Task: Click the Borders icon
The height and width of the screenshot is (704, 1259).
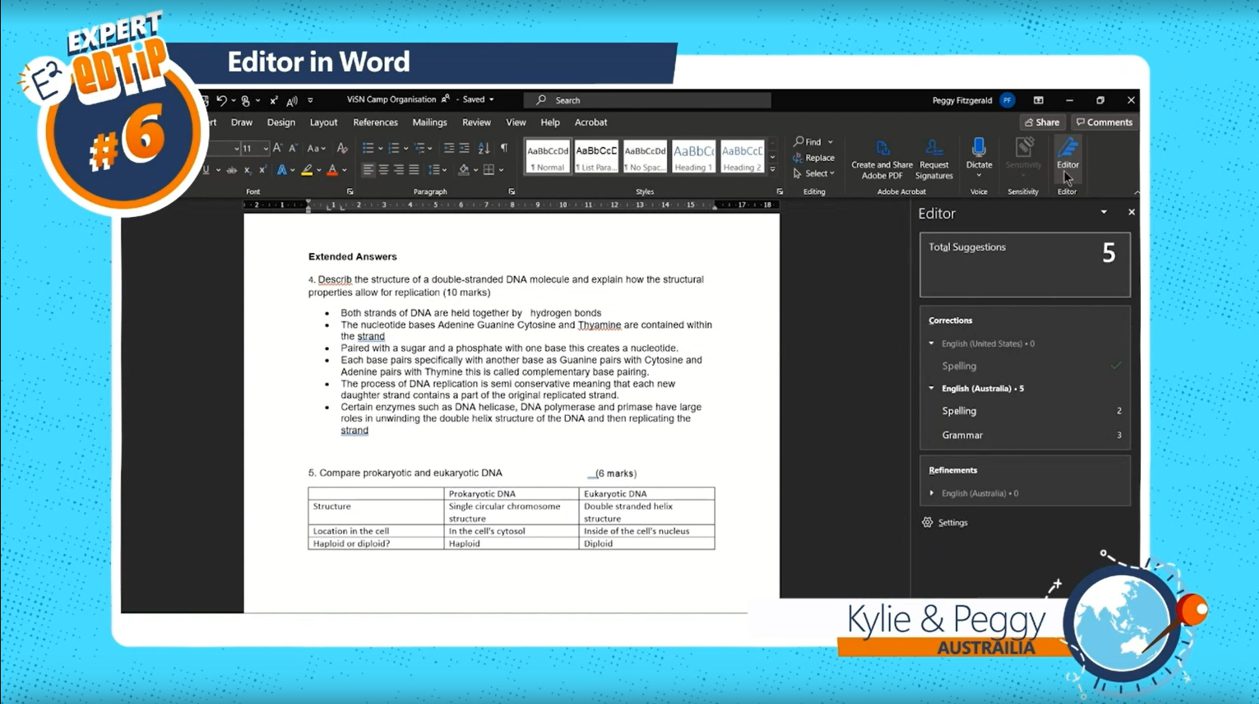Action: click(488, 170)
